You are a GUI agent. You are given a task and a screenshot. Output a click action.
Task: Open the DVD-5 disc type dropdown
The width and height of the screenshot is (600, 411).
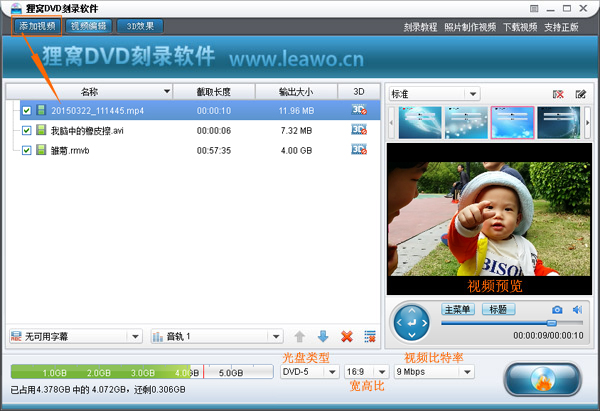coord(309,372)
